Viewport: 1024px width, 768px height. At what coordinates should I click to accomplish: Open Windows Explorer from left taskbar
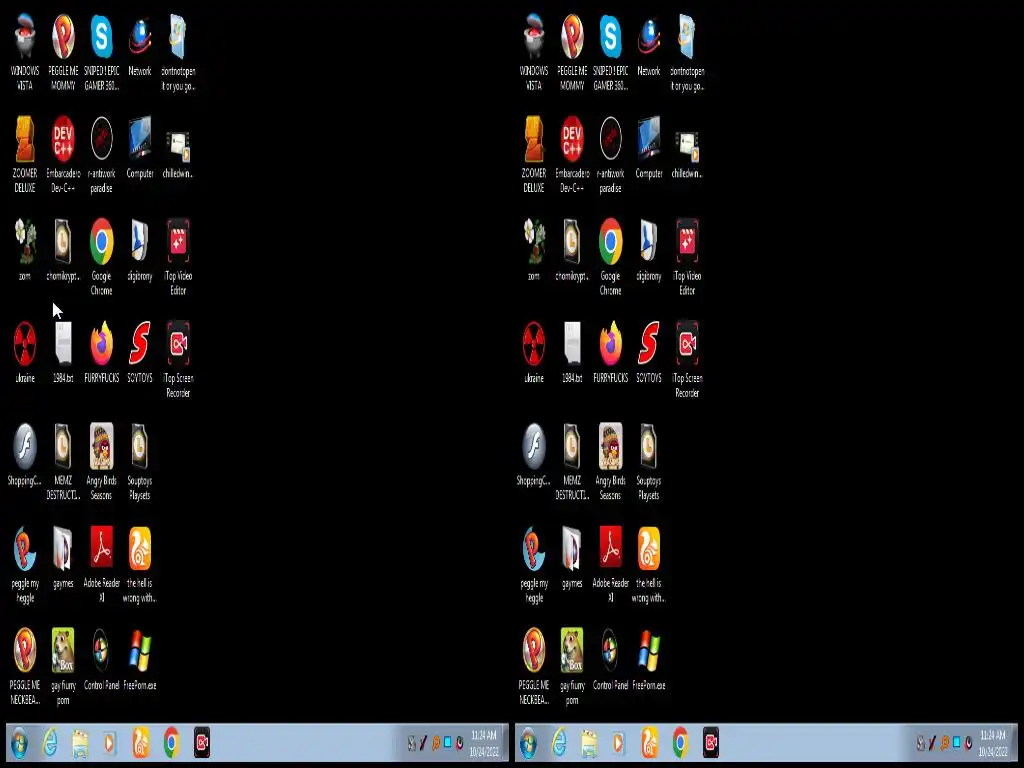80,743
